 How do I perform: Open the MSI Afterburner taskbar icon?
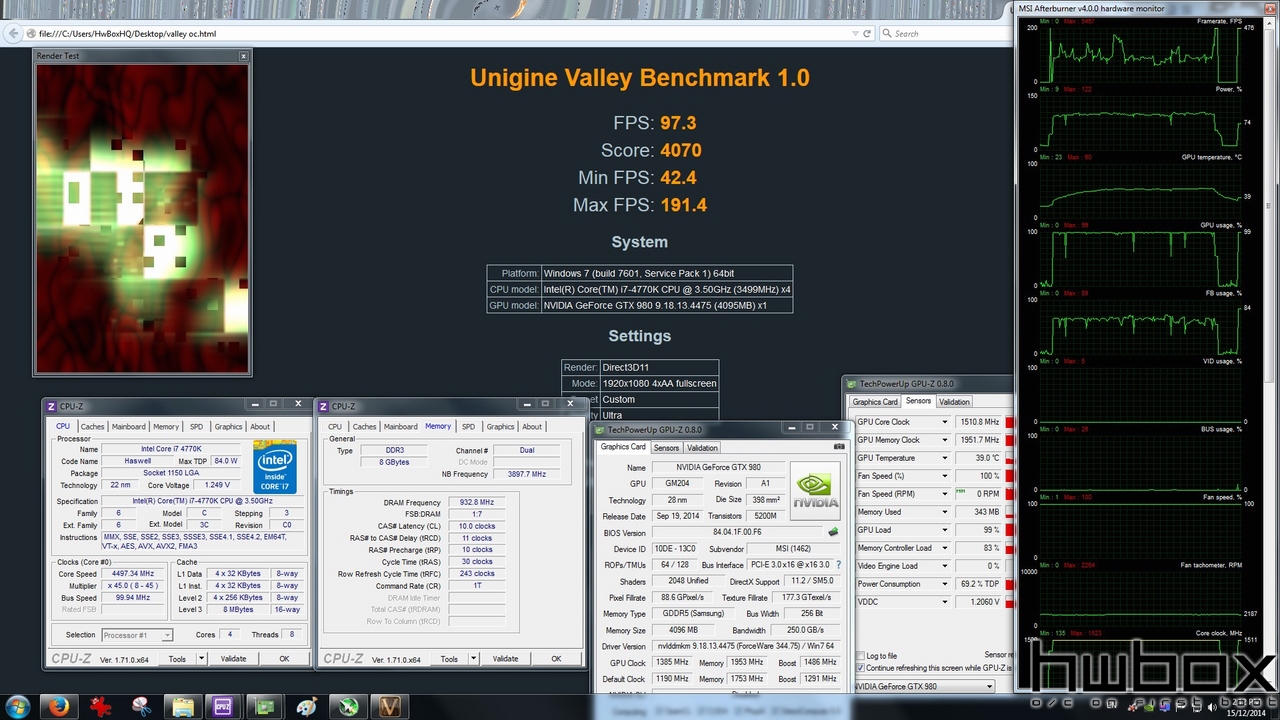(x=347, y=706)
